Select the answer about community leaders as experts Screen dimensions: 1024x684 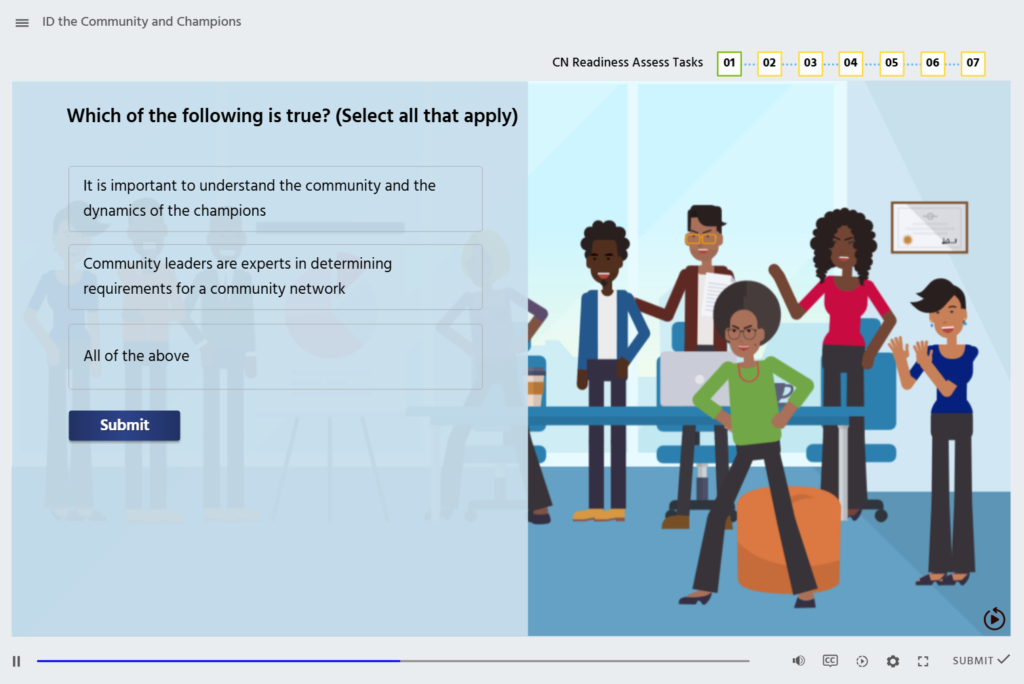[x=275, y=277]
